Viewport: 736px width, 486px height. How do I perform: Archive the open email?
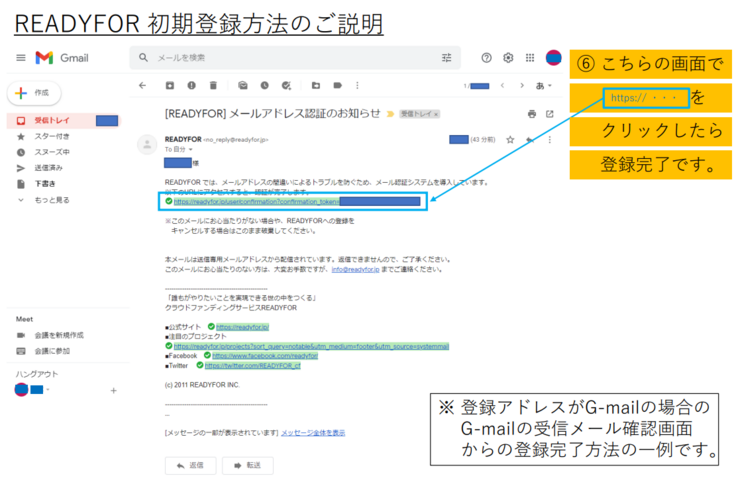pos(169,86)
